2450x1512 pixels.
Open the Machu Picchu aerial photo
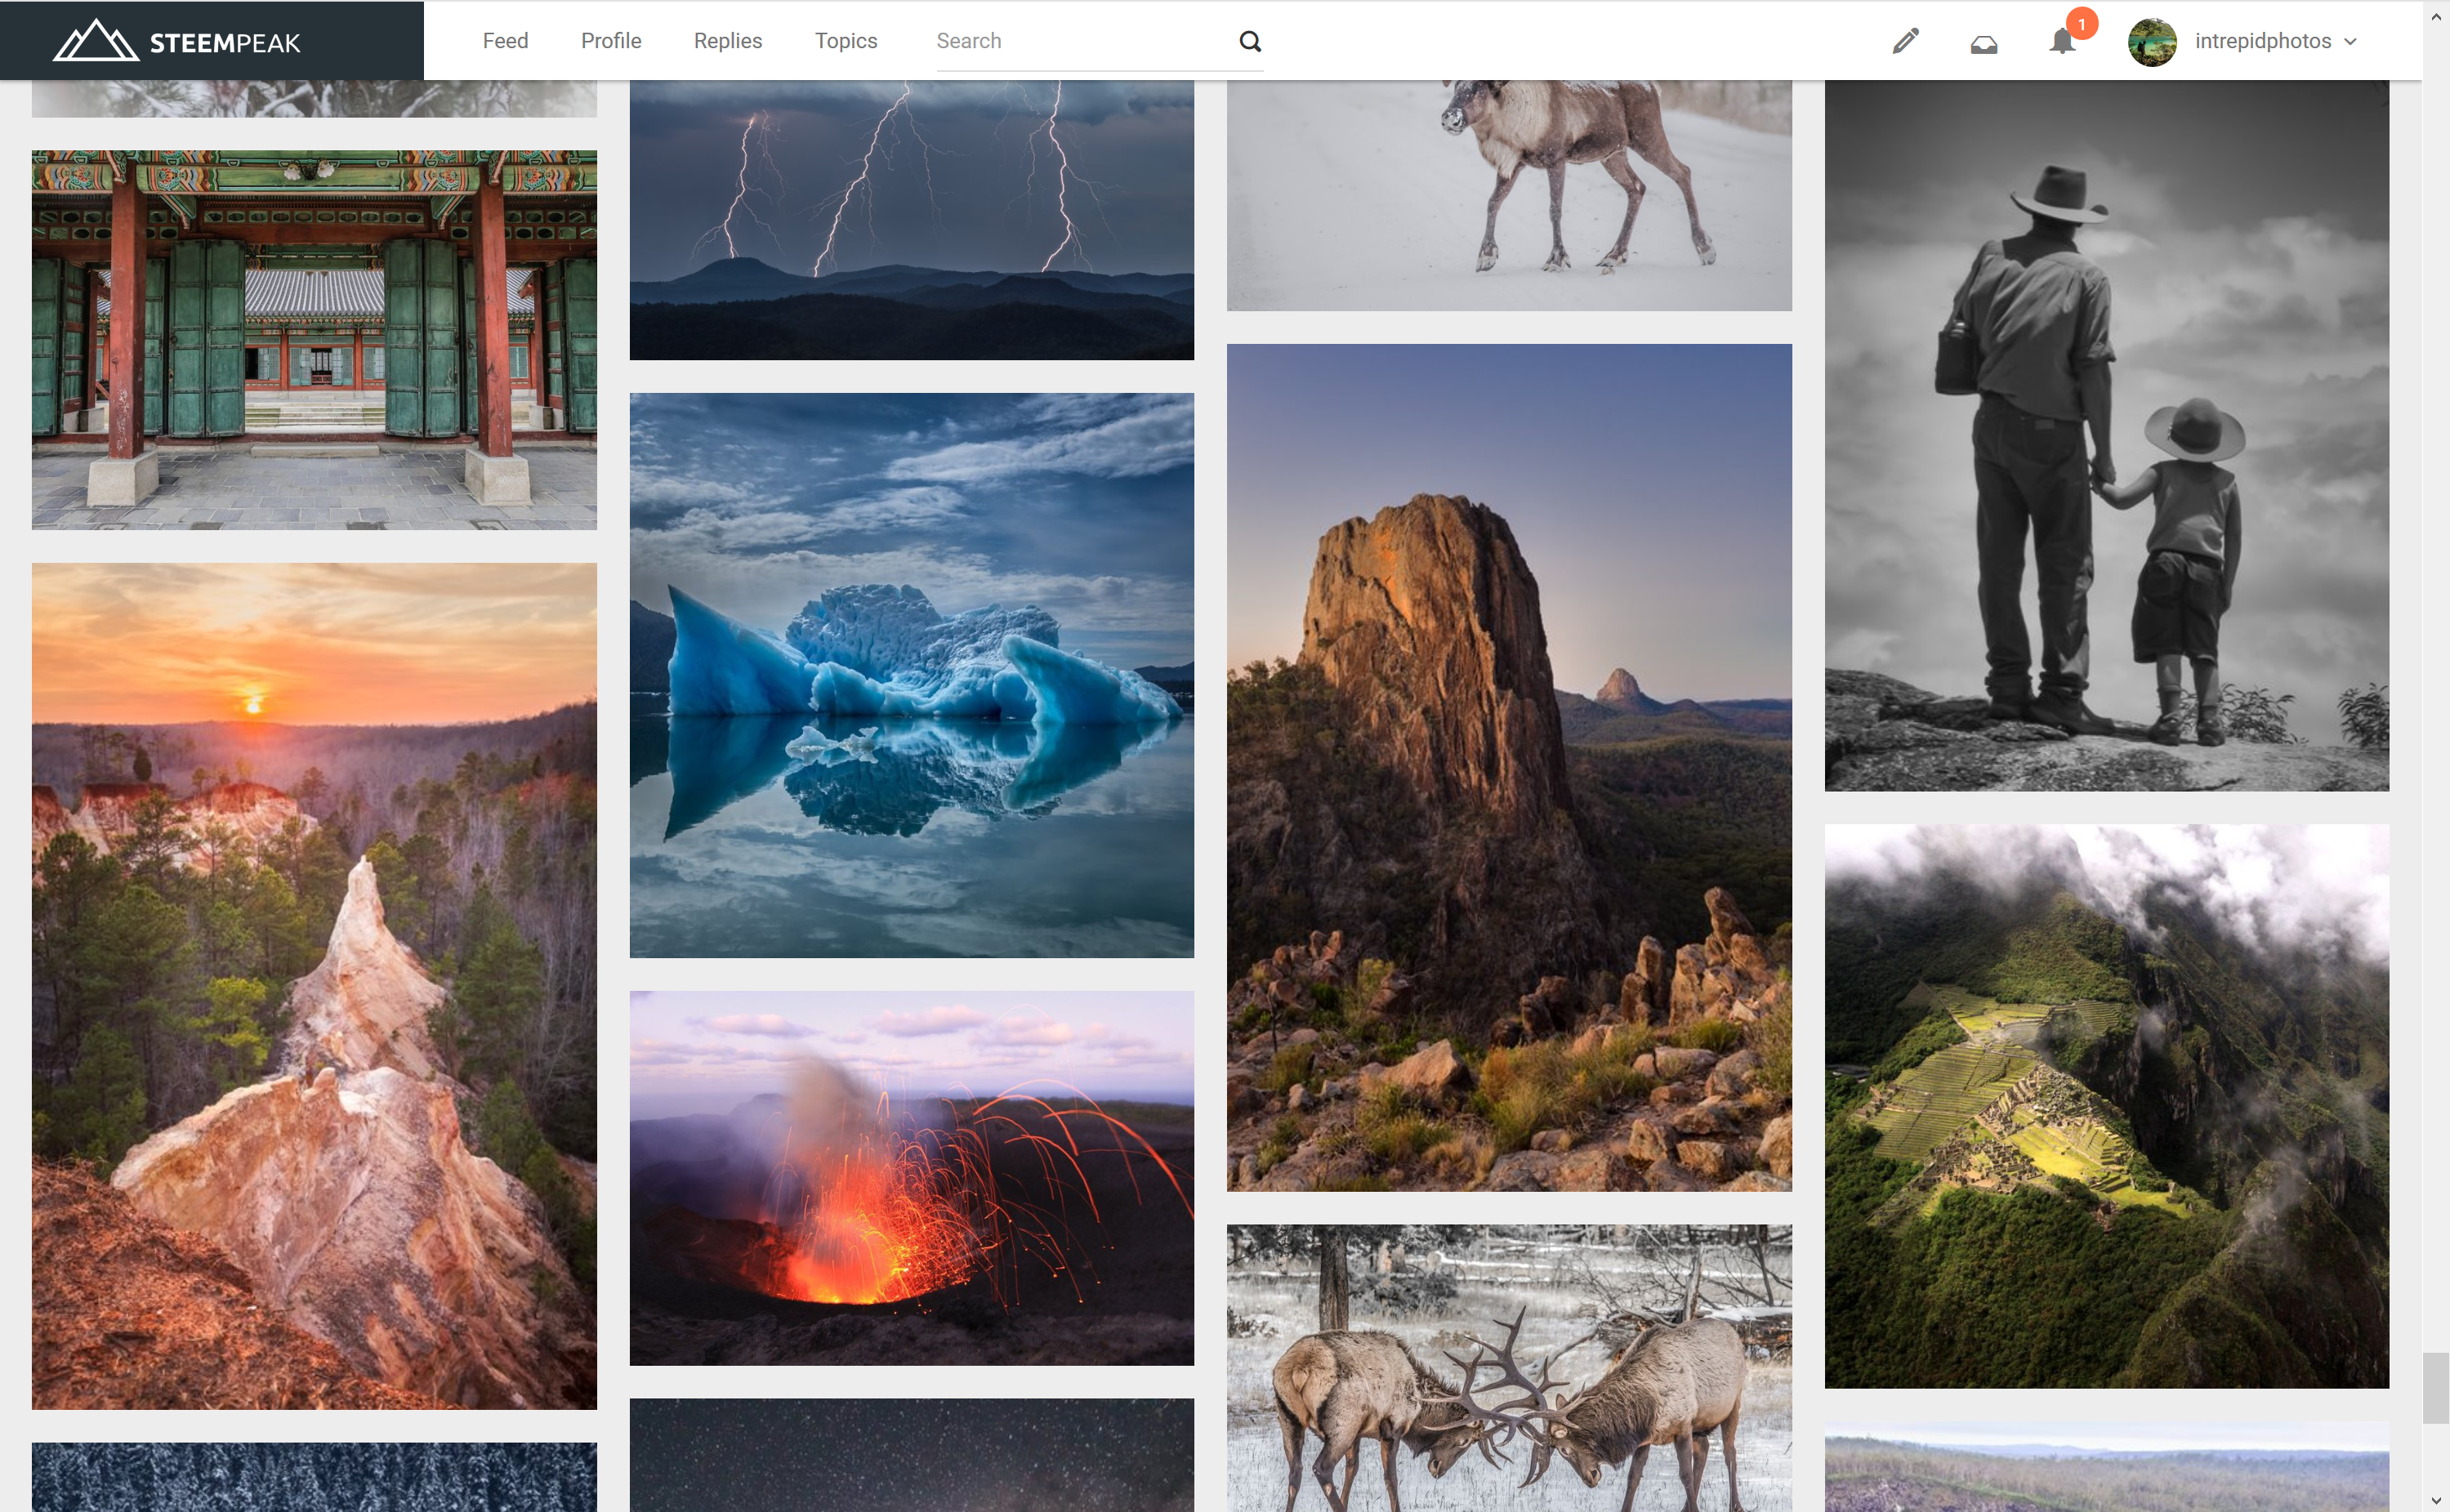2106,1106
